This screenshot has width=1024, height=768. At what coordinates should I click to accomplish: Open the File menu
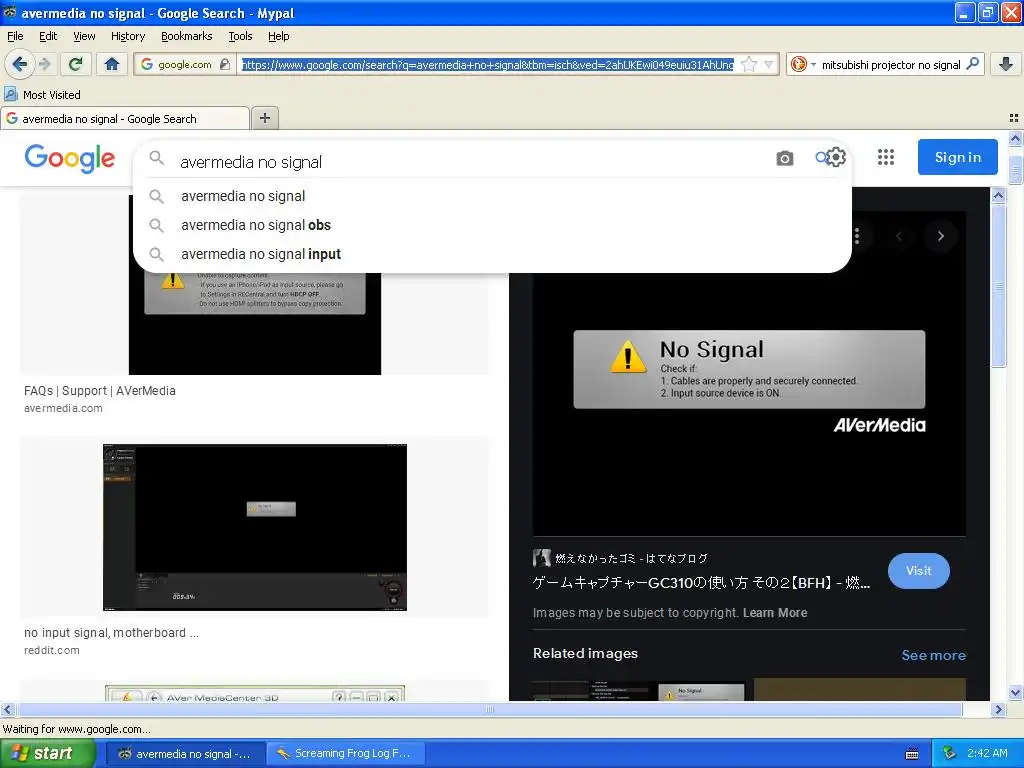coord(15,36)
